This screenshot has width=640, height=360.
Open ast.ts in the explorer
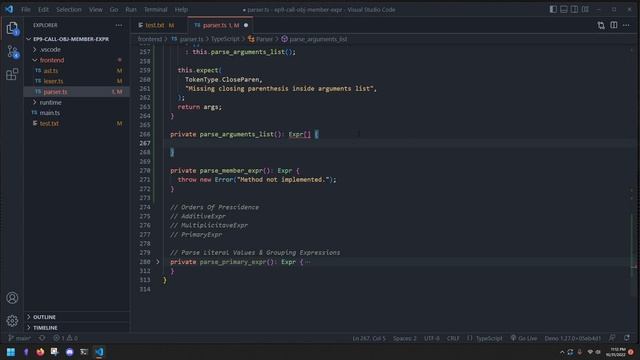coord(77,71)
